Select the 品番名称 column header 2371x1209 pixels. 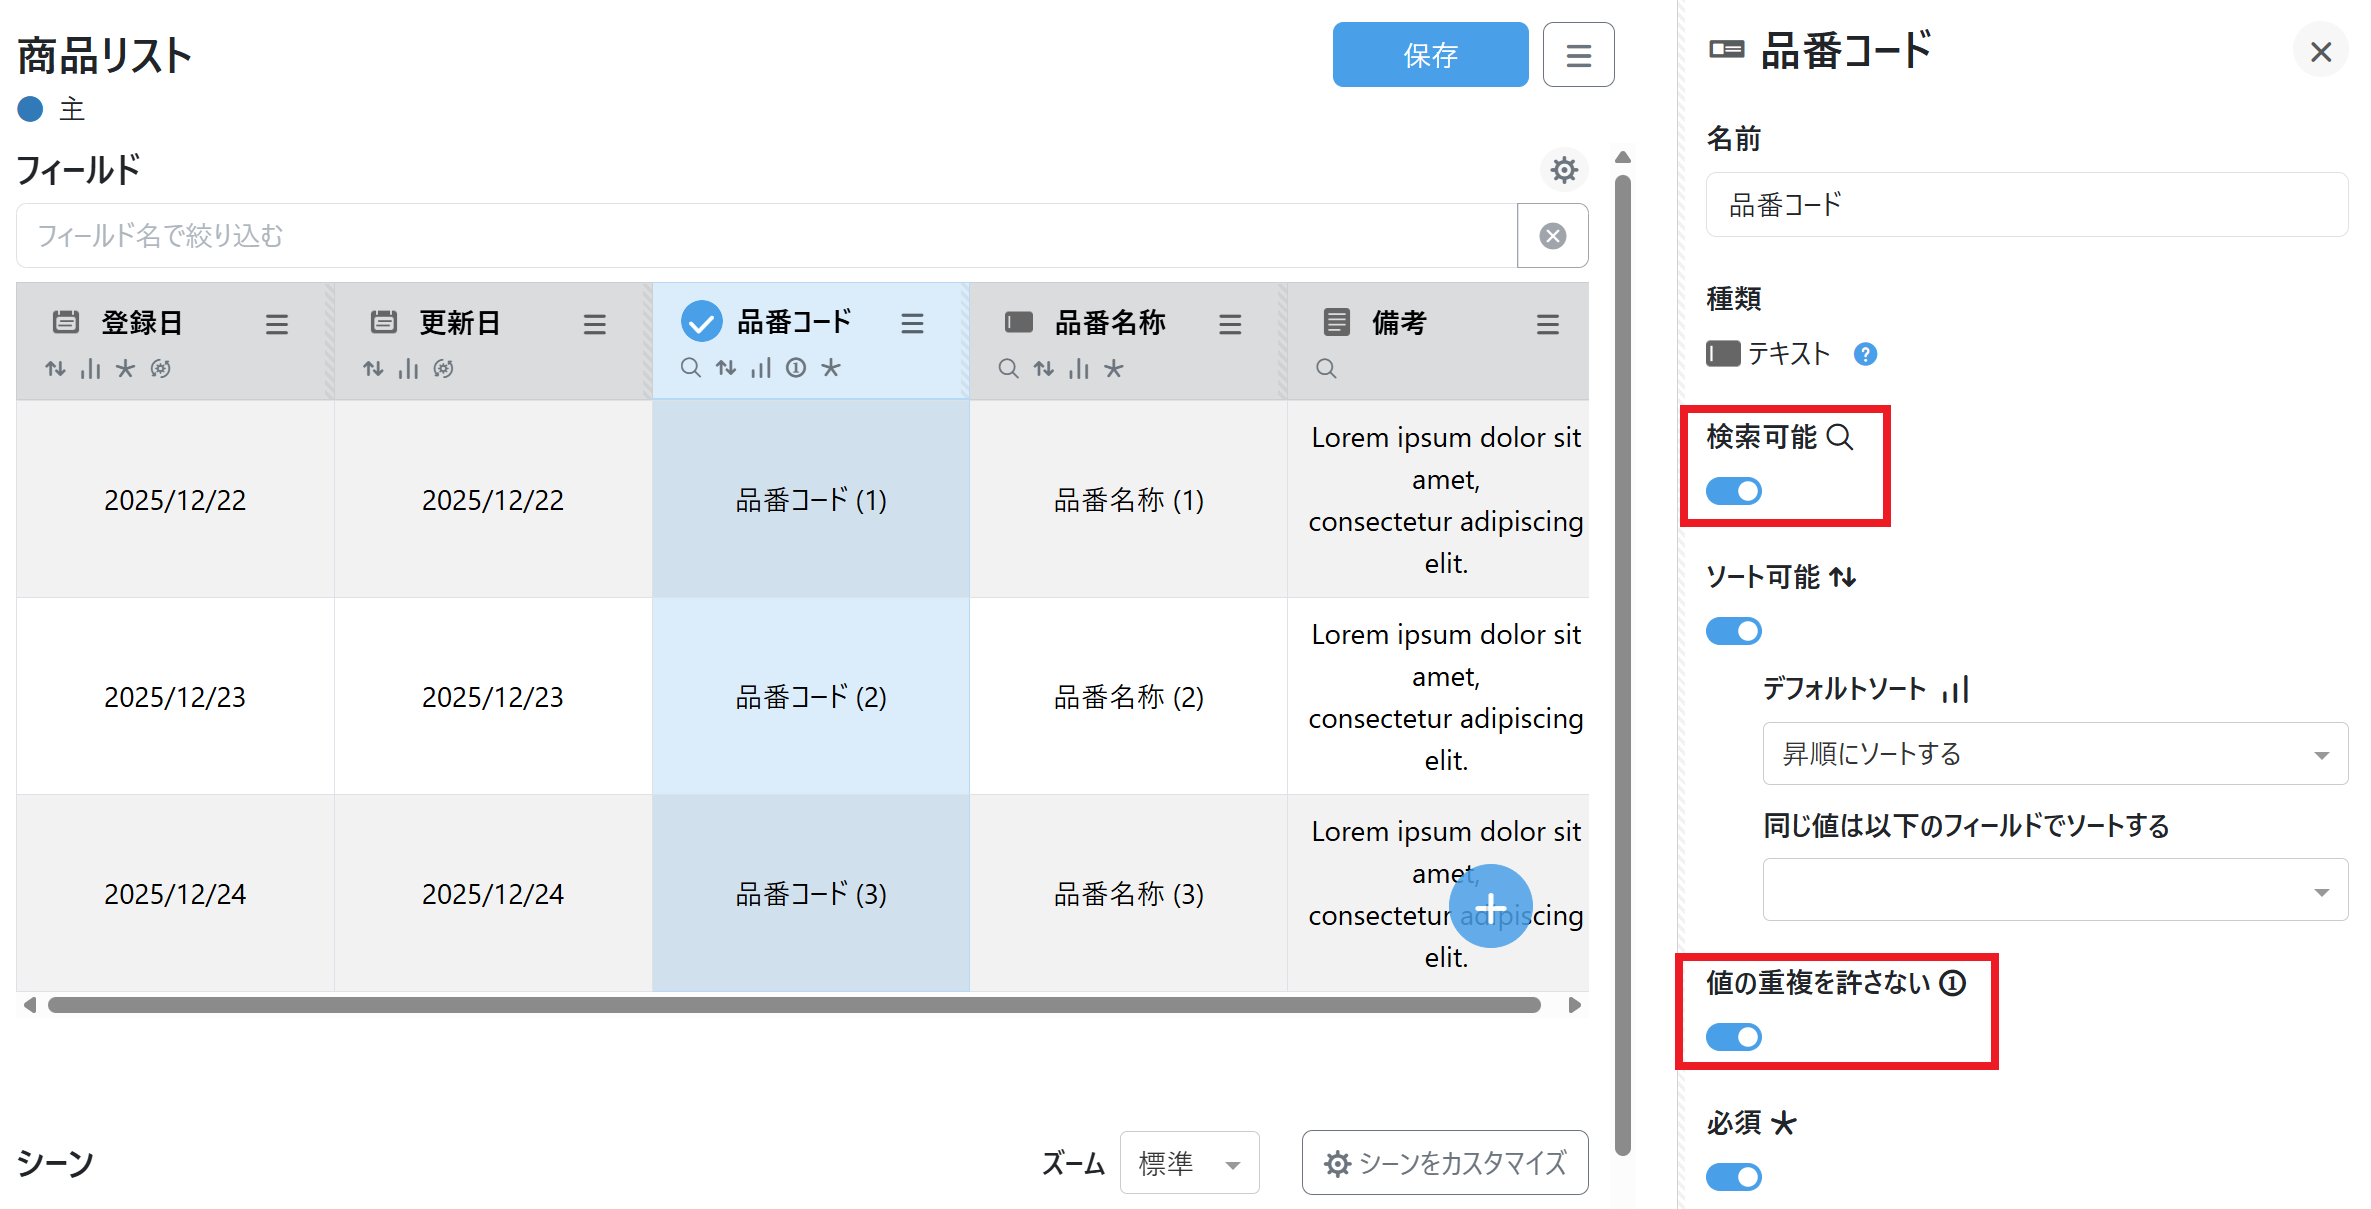(1109, 323)
